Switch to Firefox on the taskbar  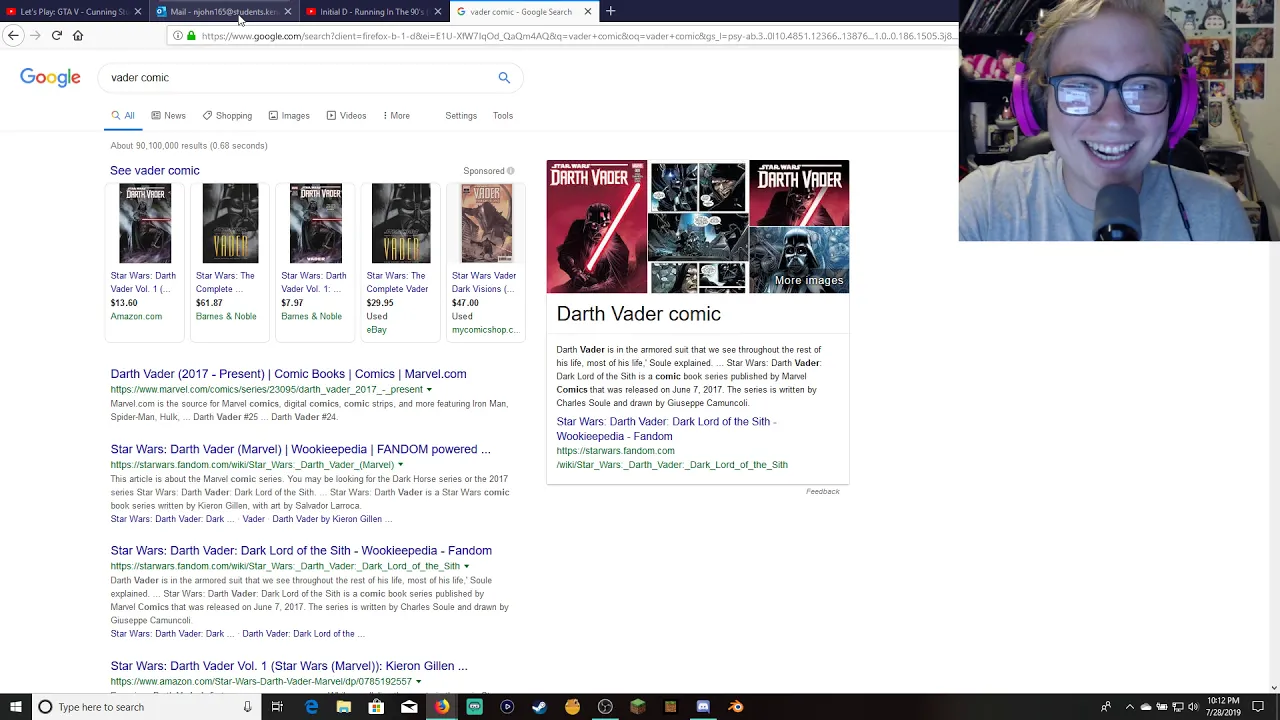pos(441,707)
